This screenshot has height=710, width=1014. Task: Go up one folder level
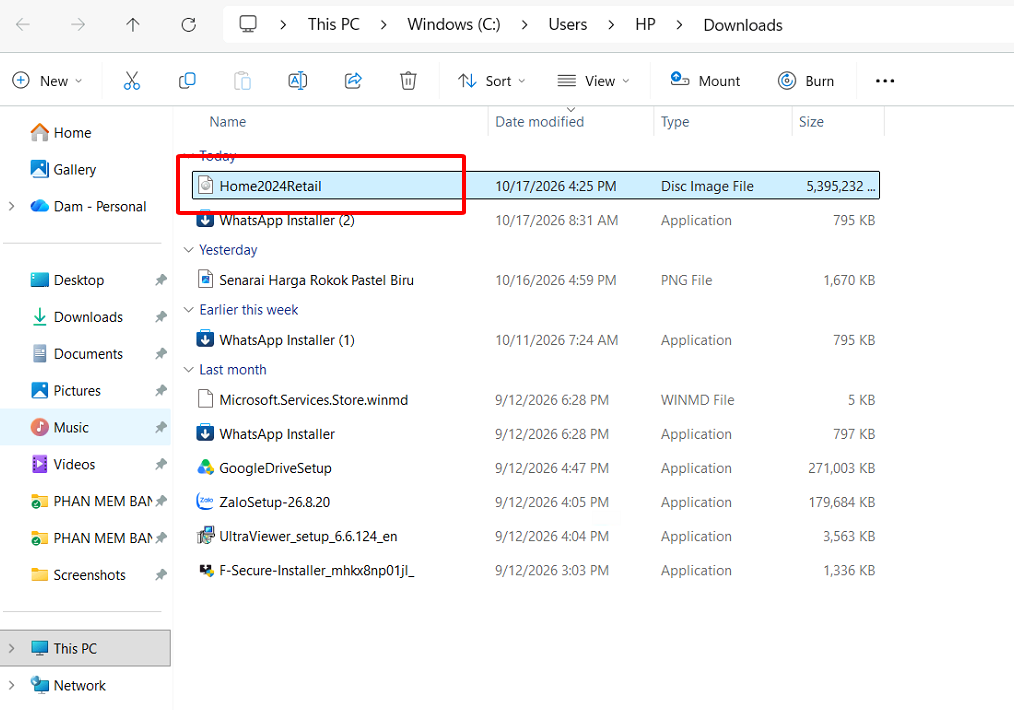[x=133, y=25]
